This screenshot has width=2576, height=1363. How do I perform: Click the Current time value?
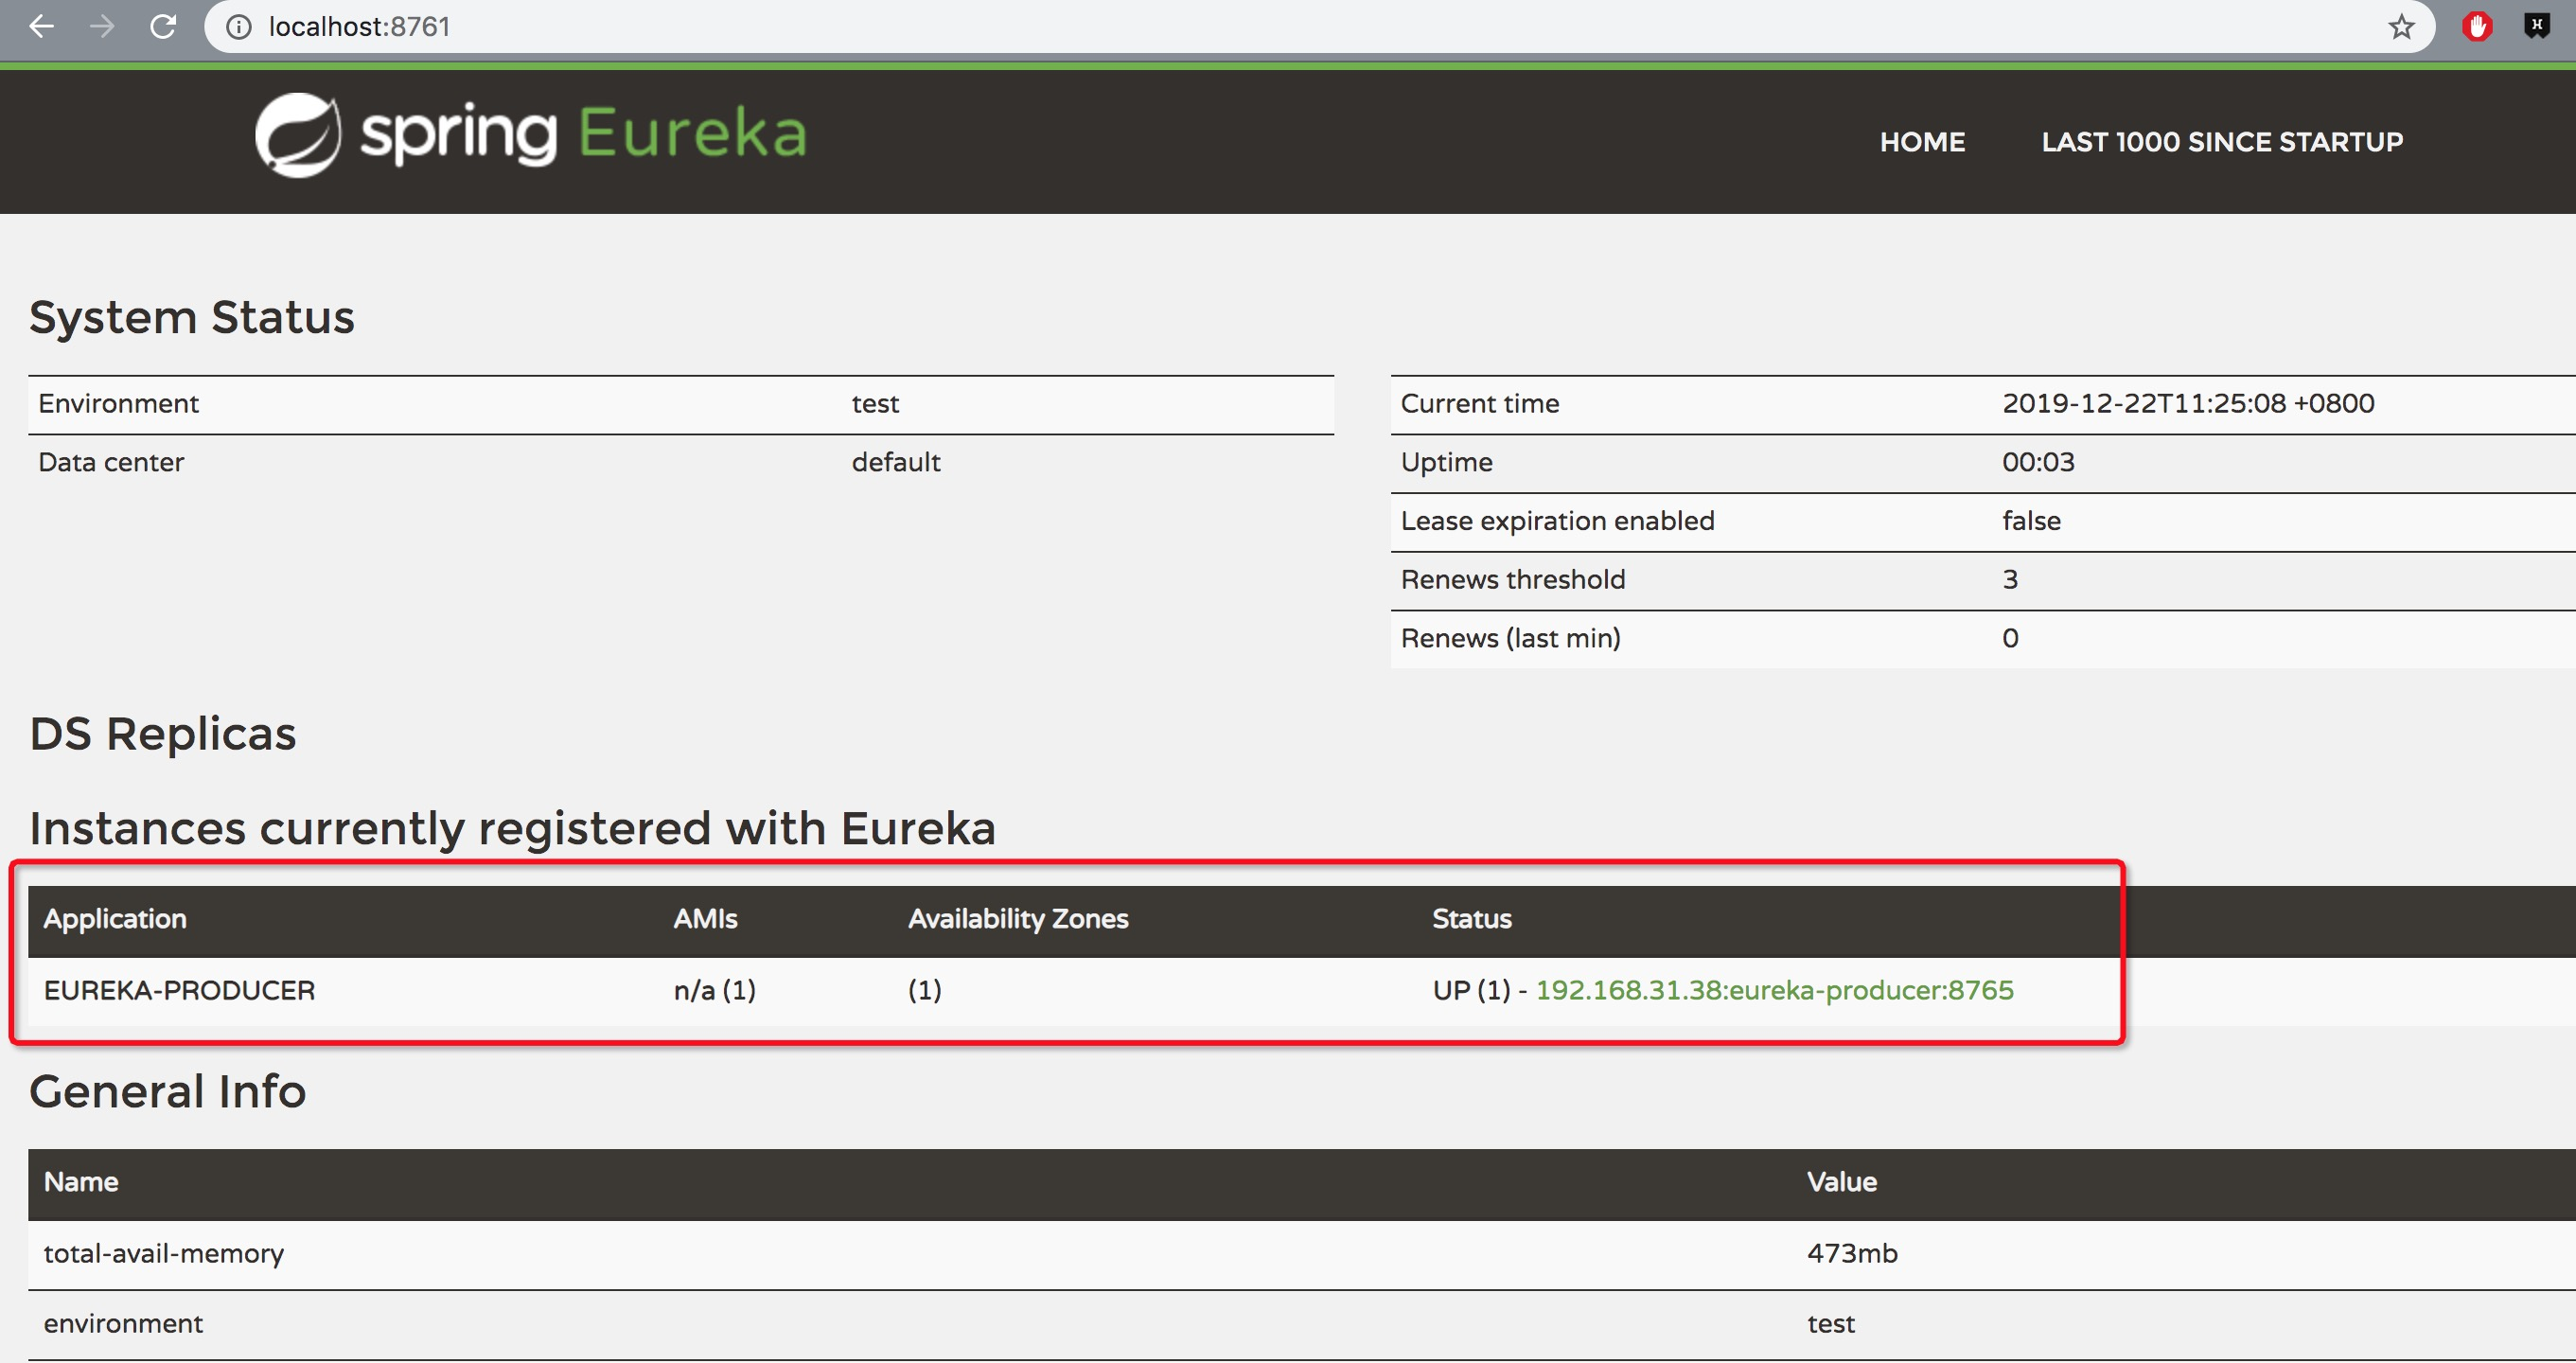click(2187, 404)
